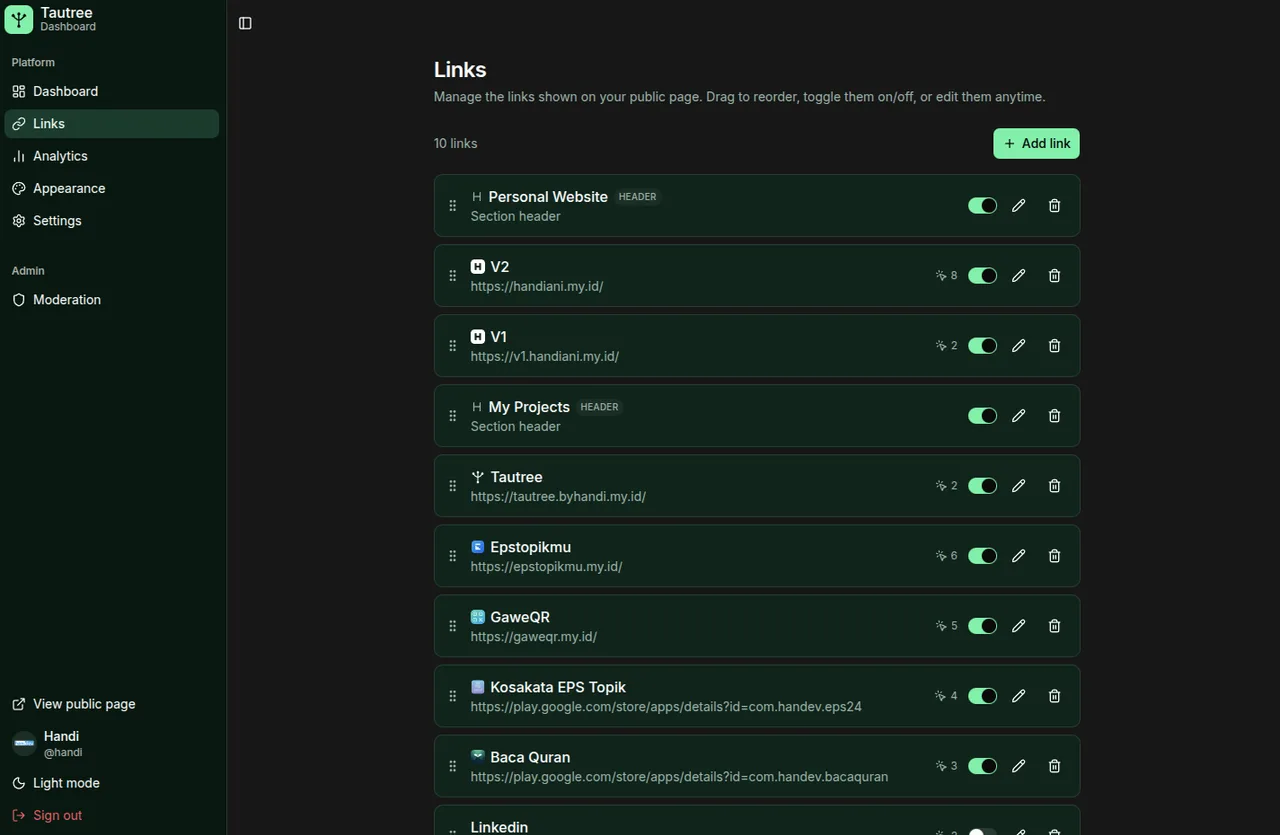The image size is (1280, 835).
Task: Disable the Personal Website header toggle
Action: (x=983, y=206)
